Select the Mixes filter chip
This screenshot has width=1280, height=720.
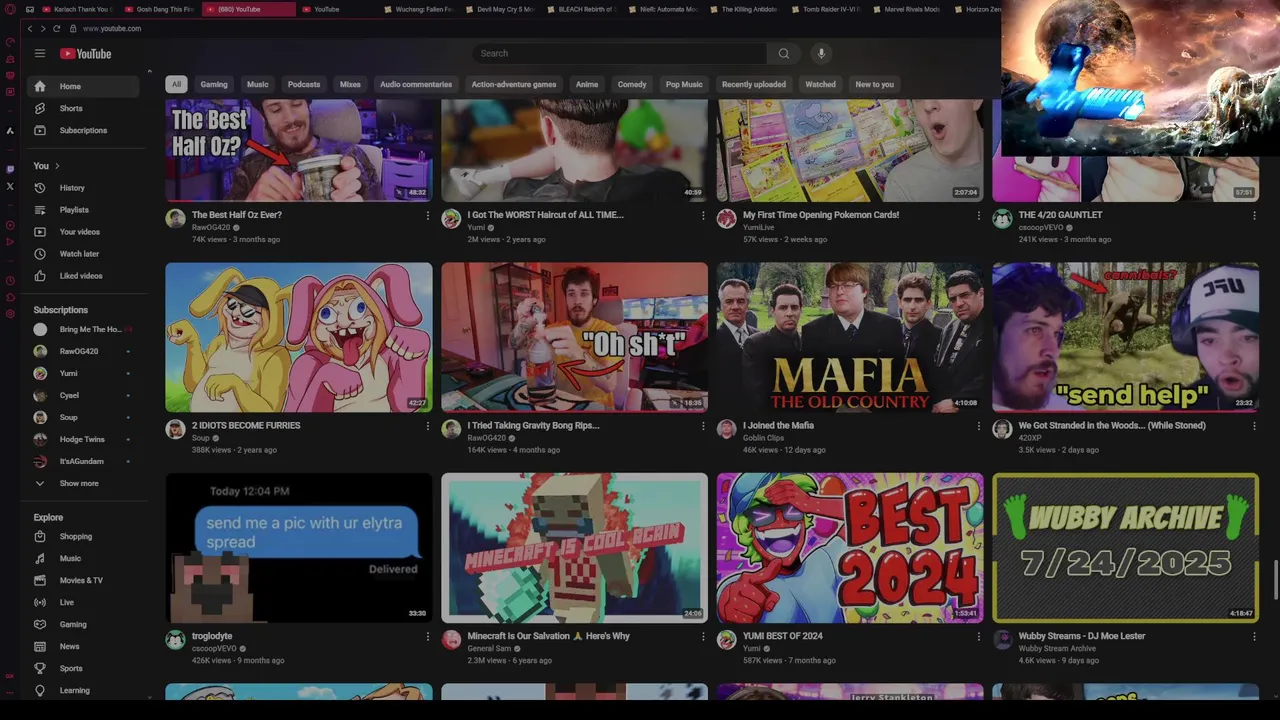pos(350,84)
